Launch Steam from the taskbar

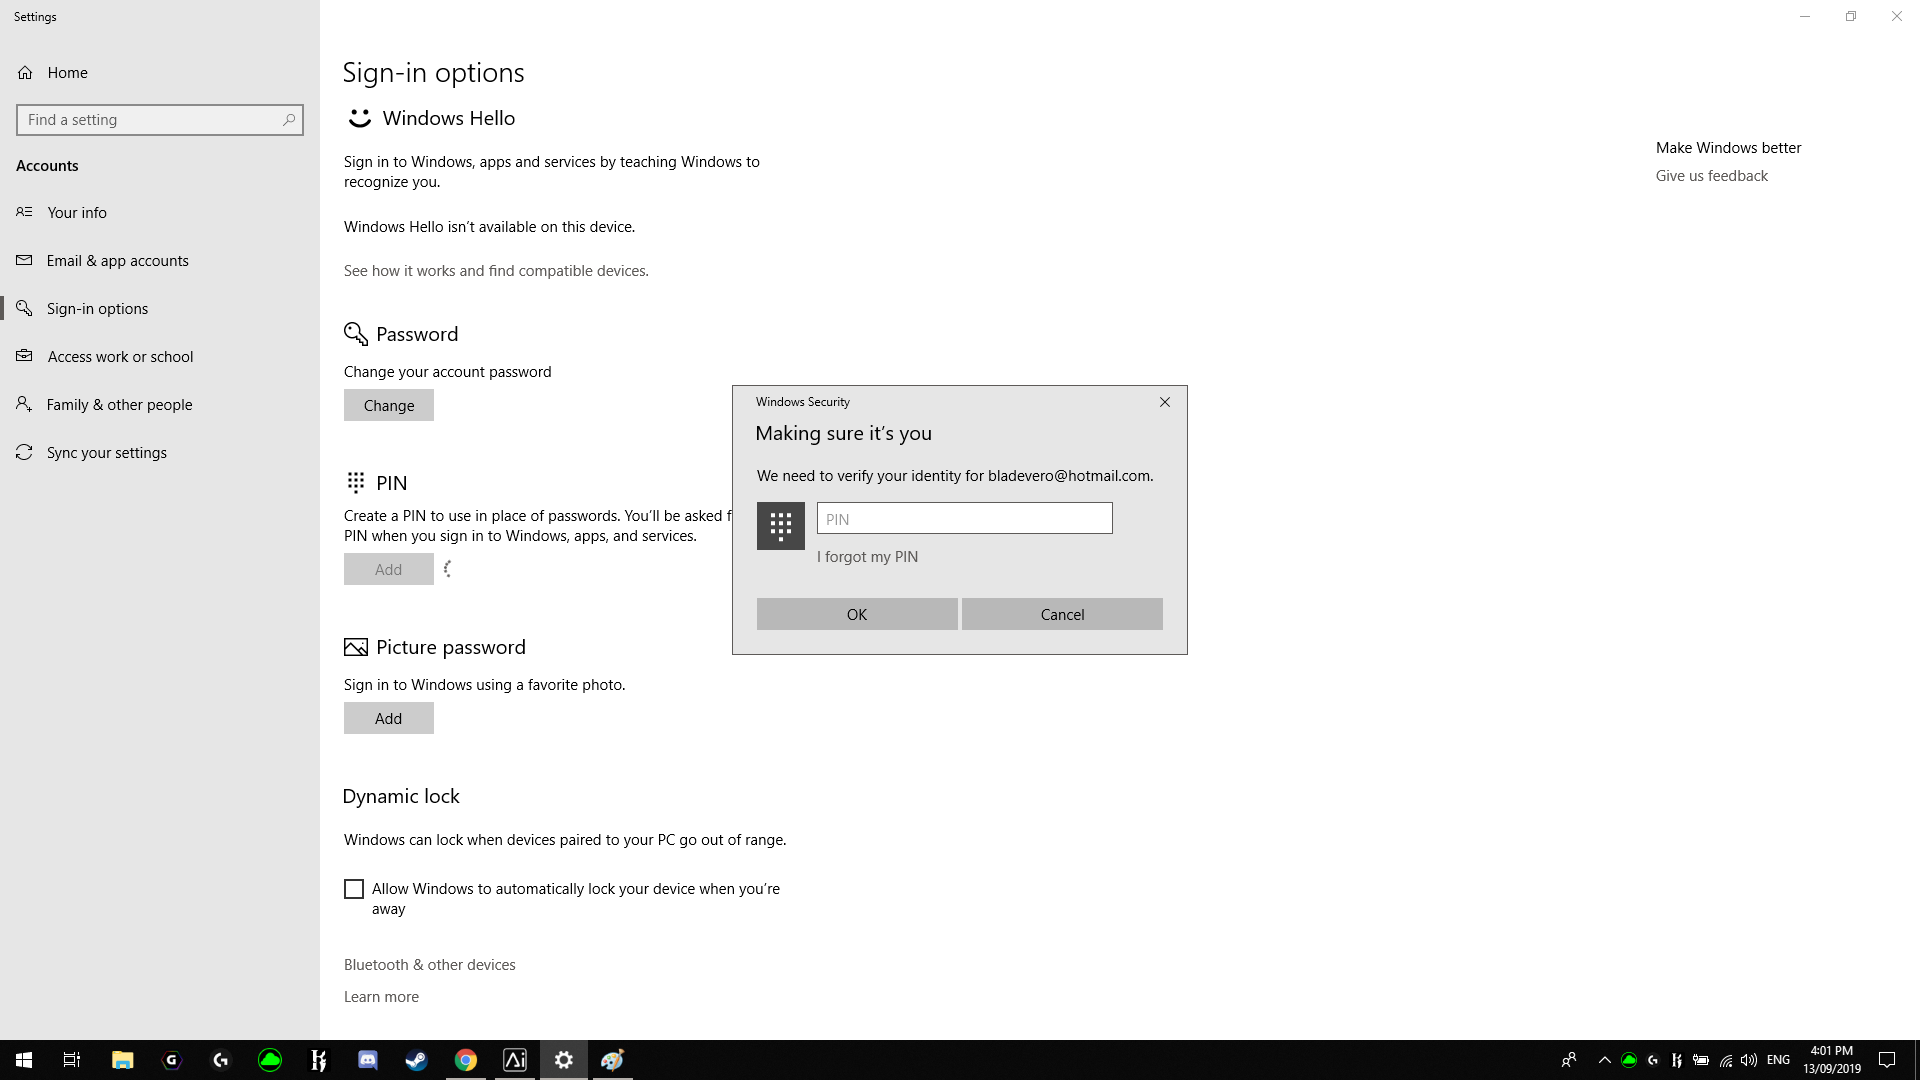pyautogui.click(x=417, y=1059)
